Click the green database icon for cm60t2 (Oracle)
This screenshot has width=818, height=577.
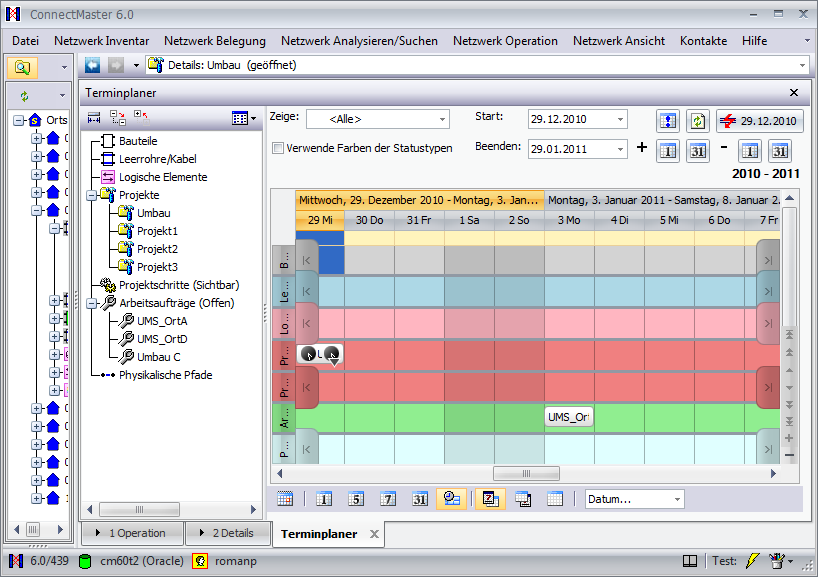85,561
